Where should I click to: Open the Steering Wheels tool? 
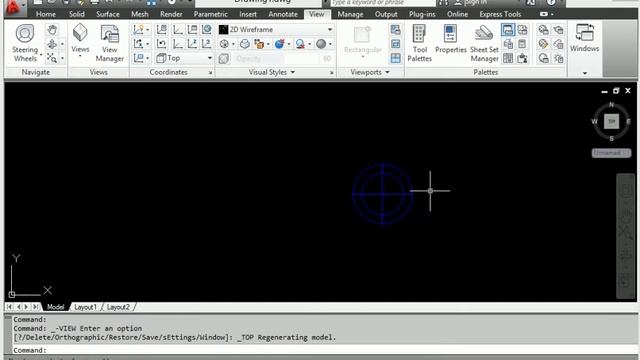(25, 42)
